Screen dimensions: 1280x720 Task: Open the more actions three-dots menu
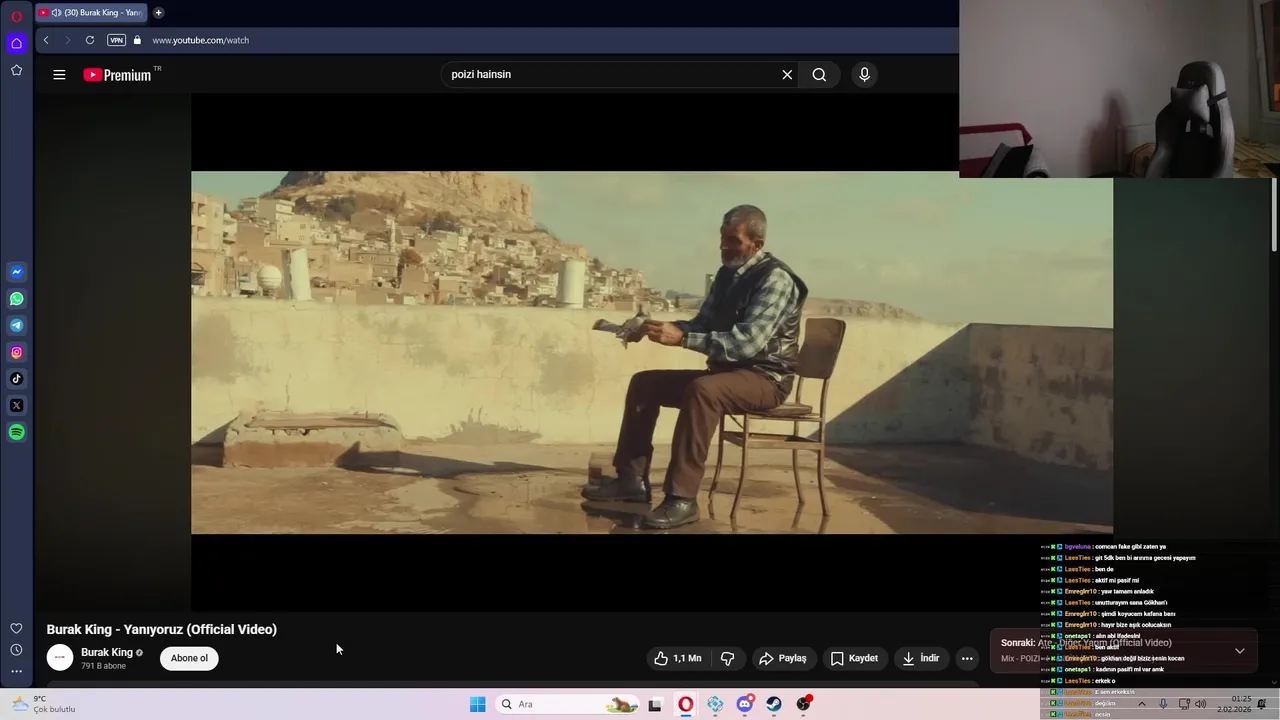tap(967, 658)
